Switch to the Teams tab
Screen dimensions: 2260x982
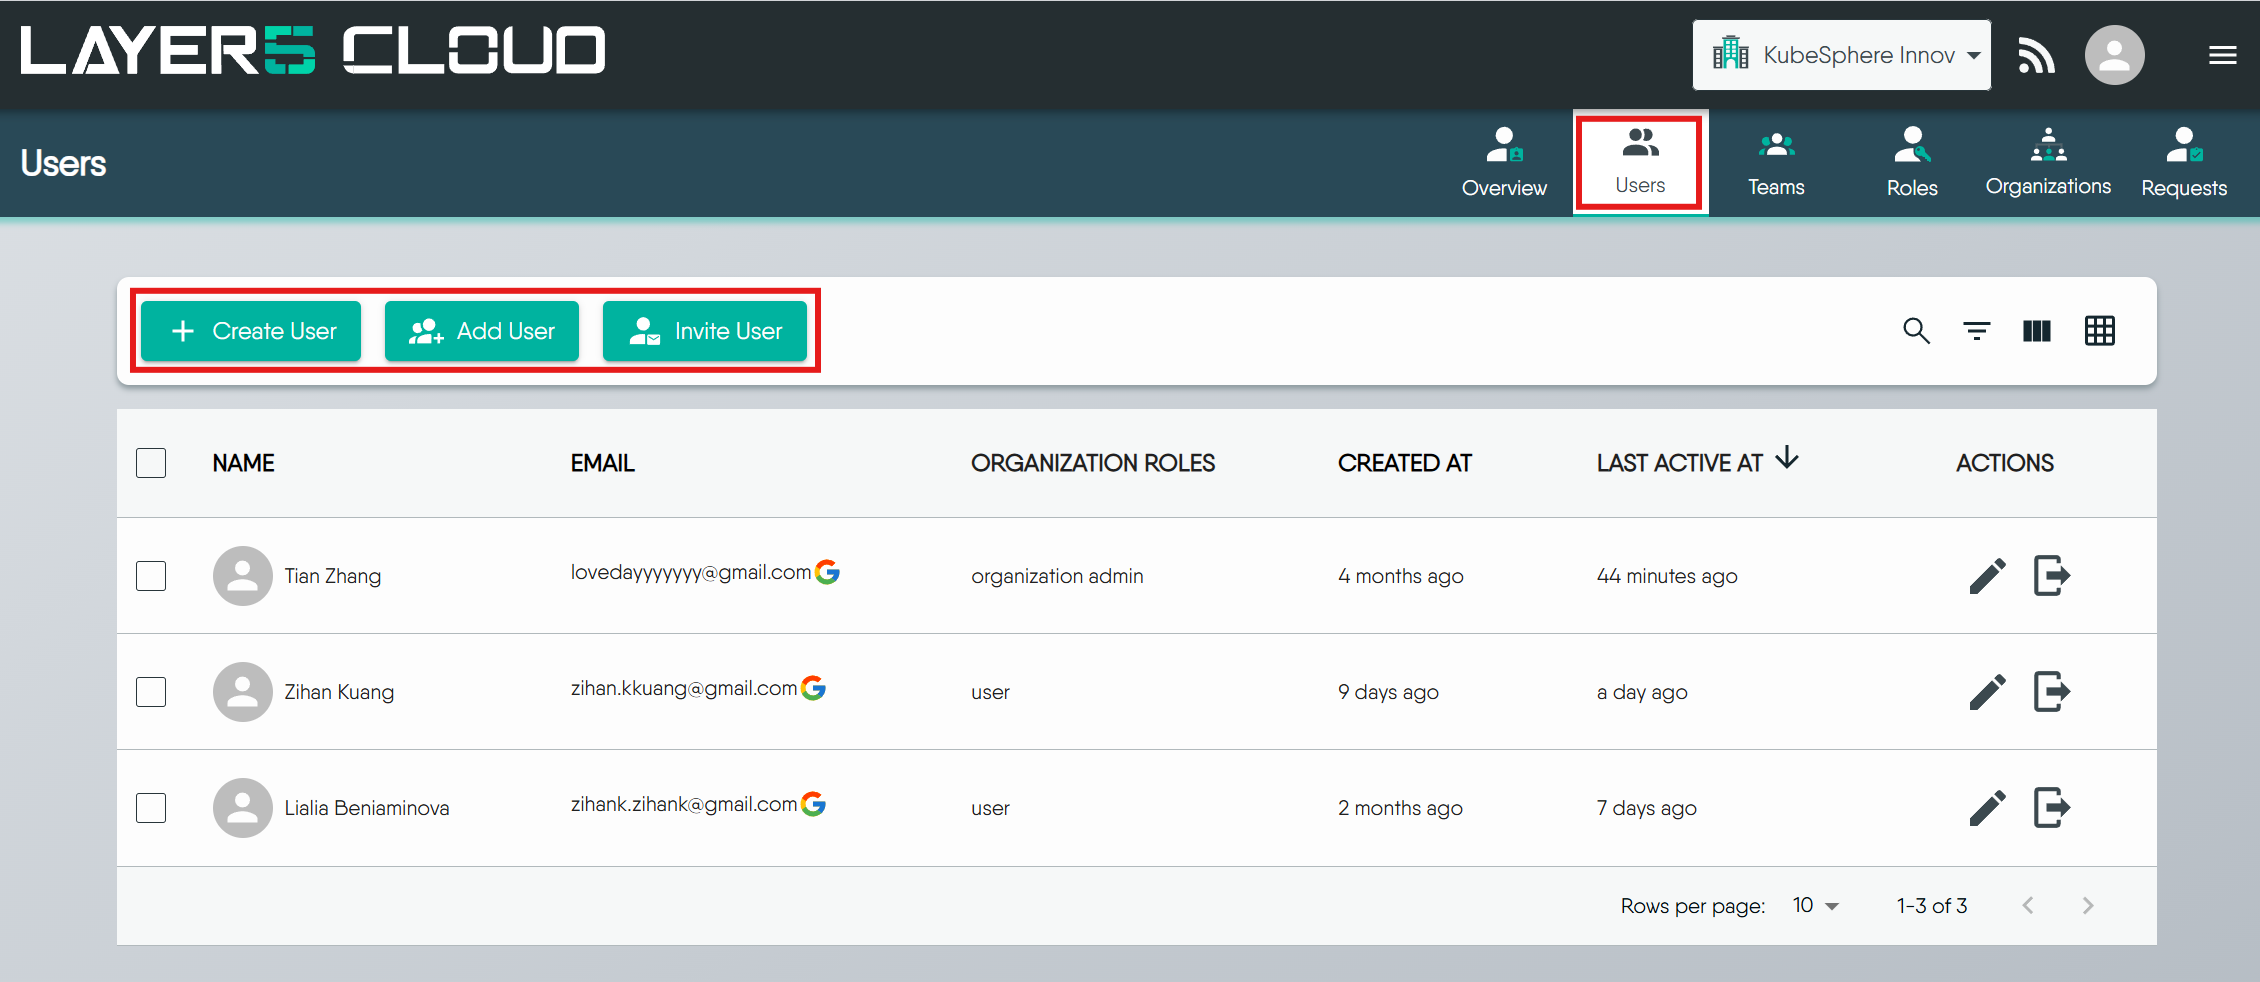tap(1776, 162)
